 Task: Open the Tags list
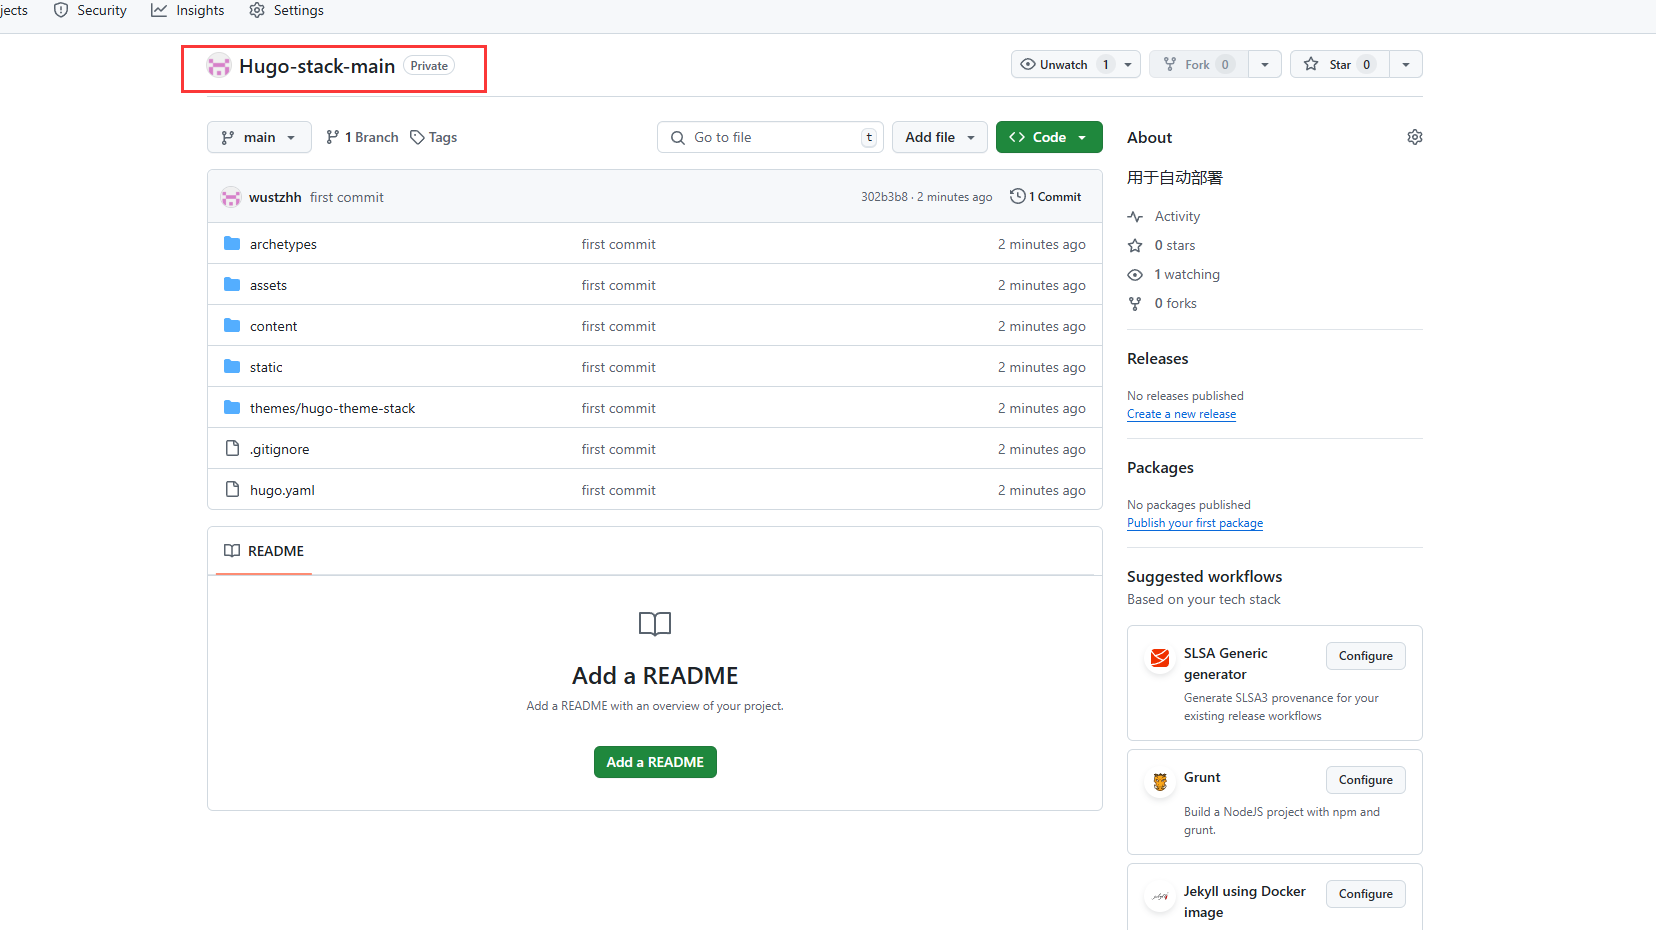tap(434, 137)
